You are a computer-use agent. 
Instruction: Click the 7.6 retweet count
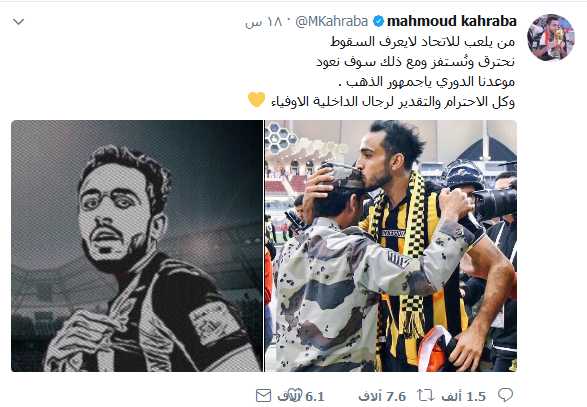click(382, 396)
